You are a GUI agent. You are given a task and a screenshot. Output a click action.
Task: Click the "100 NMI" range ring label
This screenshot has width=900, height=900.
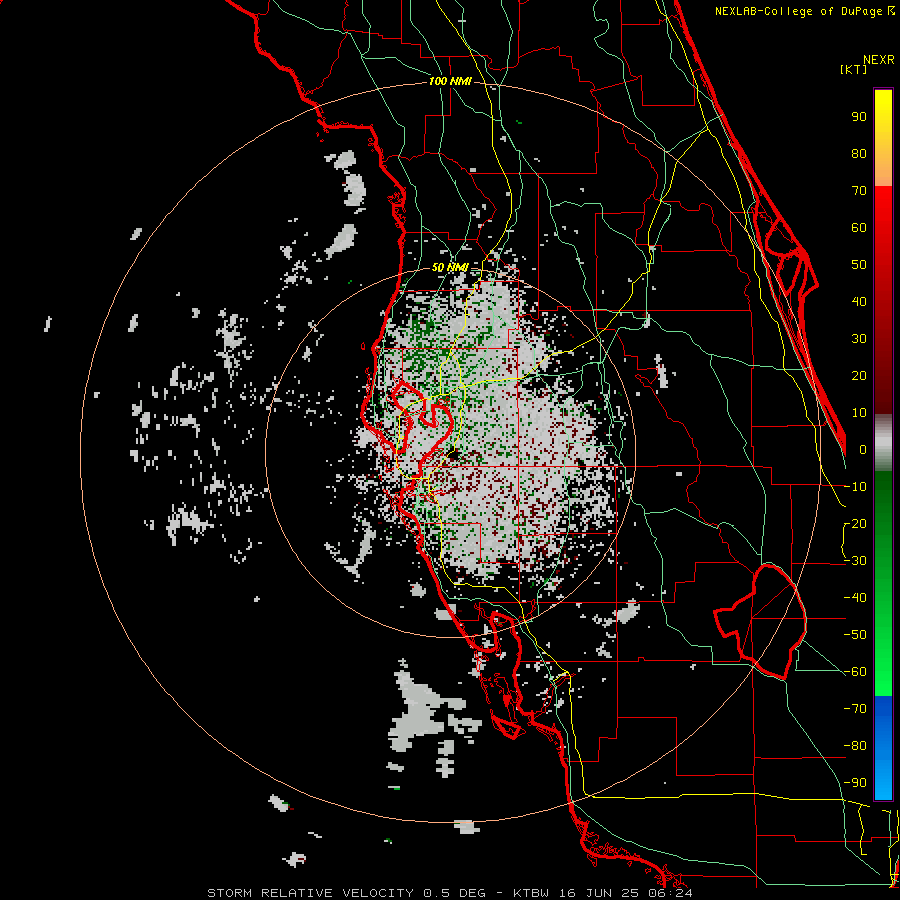pyautogui.click(x=450, y=82)
